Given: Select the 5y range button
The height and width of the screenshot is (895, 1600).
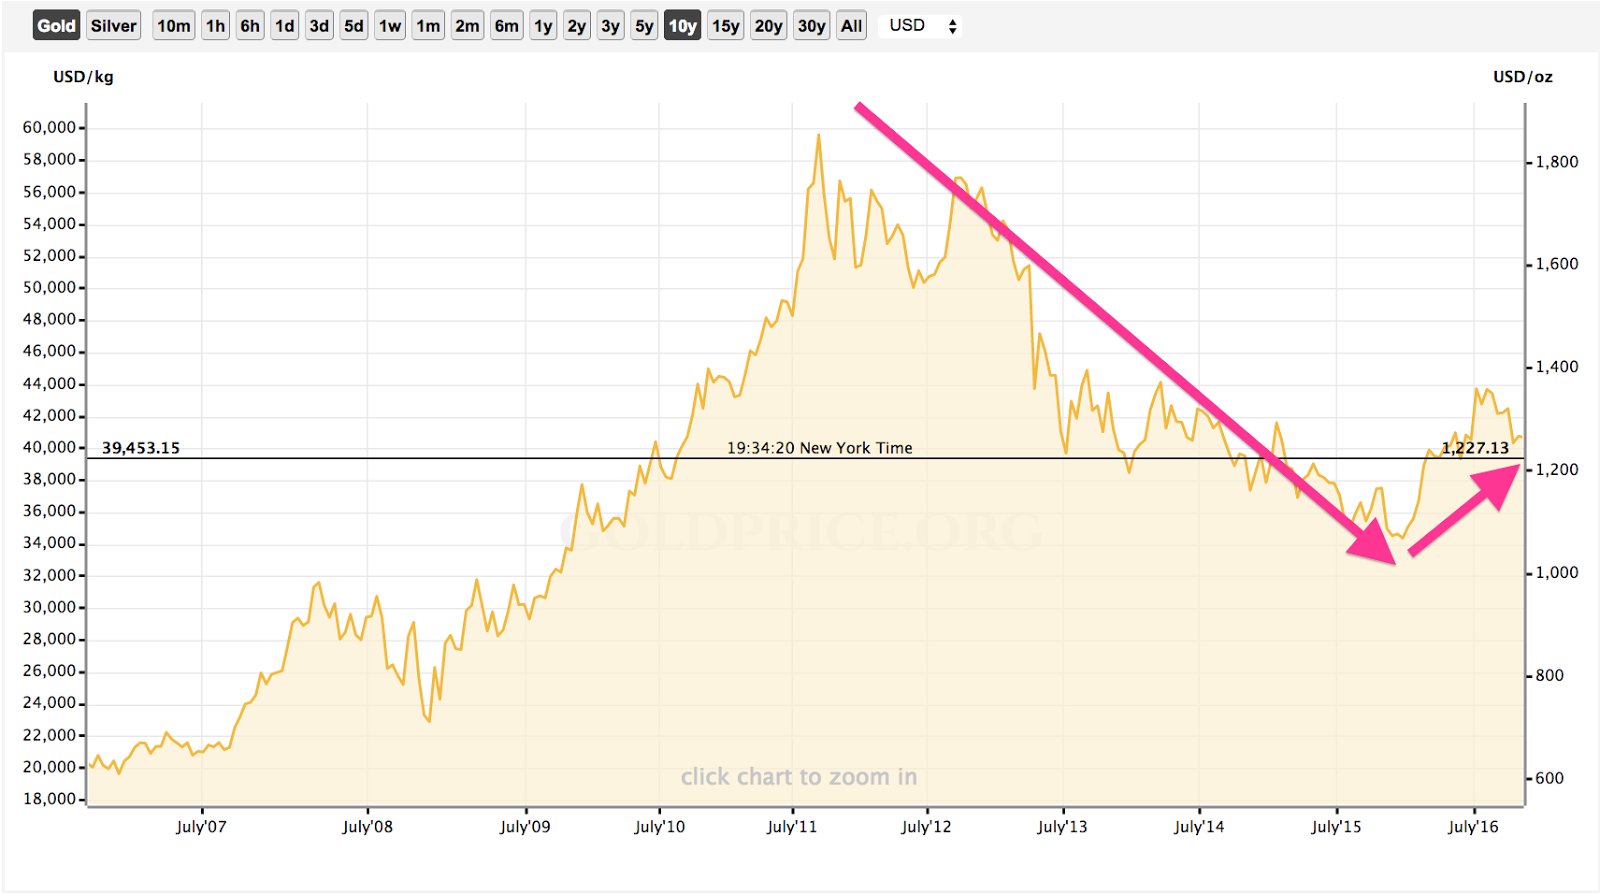Looking at the screenshot, I should 644,26.
